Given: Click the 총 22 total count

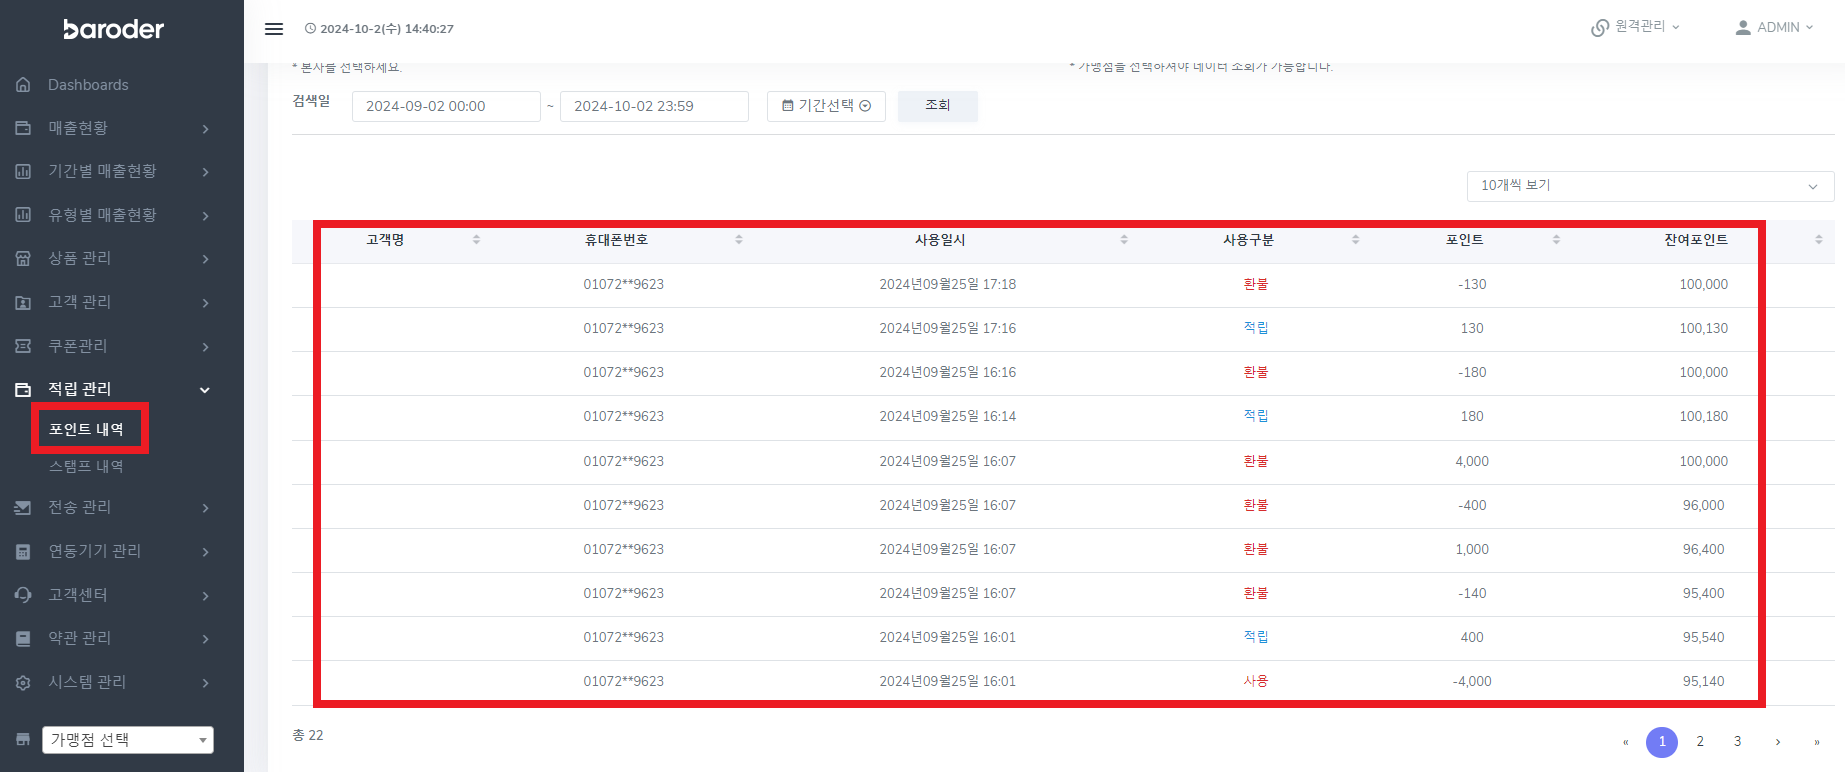Looking at the screenshot, I should coord(308,735).
